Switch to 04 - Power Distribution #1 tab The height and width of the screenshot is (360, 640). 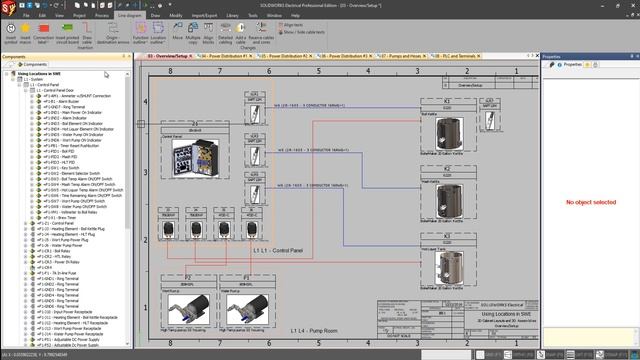point(225,56)
